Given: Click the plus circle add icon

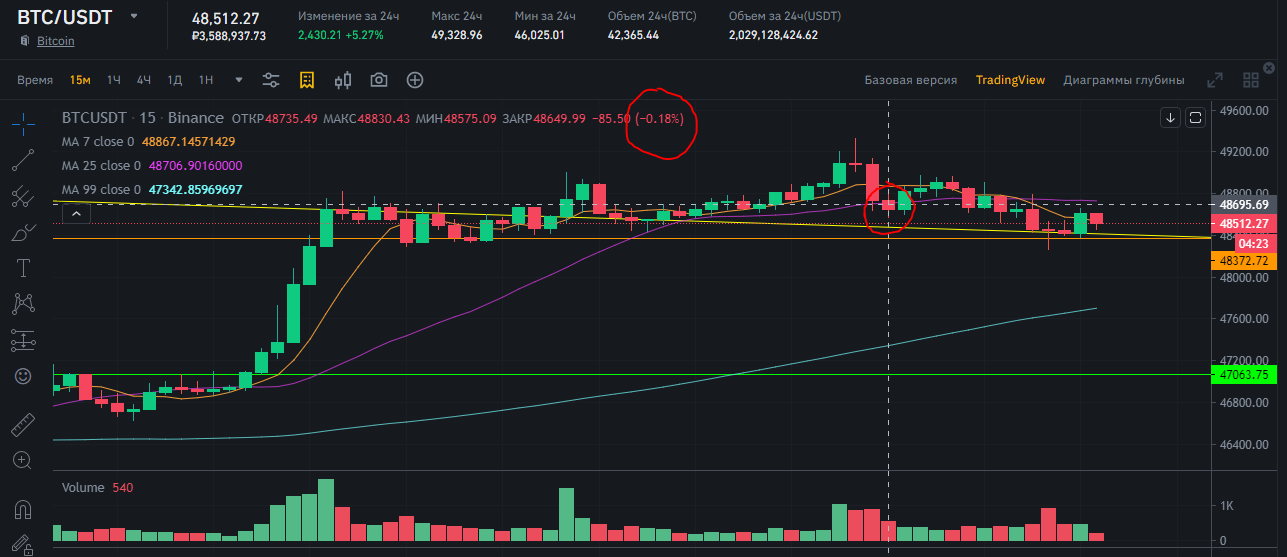Looking at the screenshot, I should tap(415, 80).
